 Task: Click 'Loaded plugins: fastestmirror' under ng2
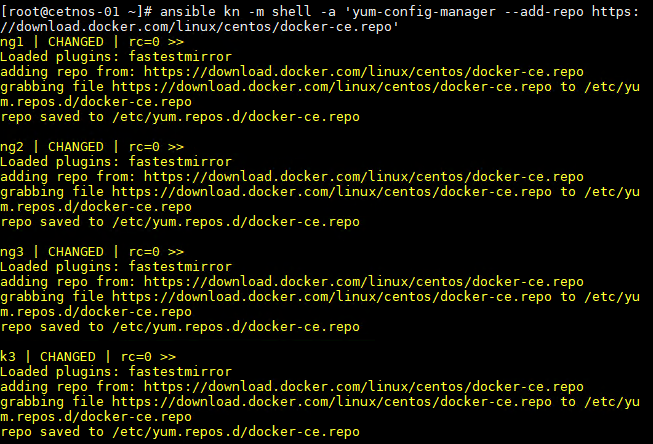click(x=116, y=161)
